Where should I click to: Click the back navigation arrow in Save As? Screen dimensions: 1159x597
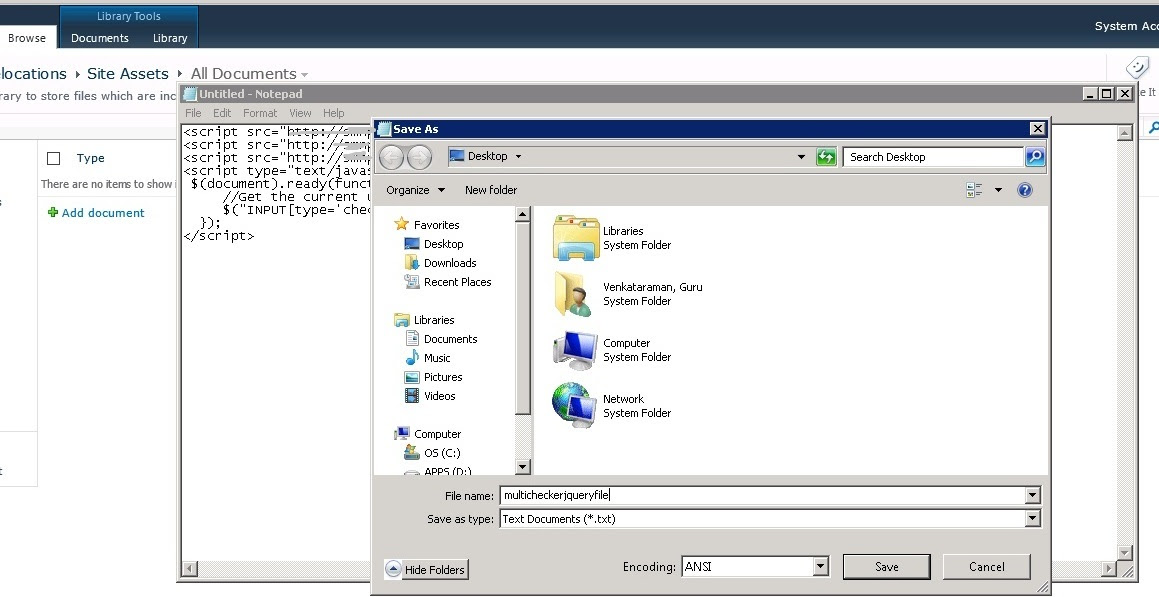click(391, 157)
